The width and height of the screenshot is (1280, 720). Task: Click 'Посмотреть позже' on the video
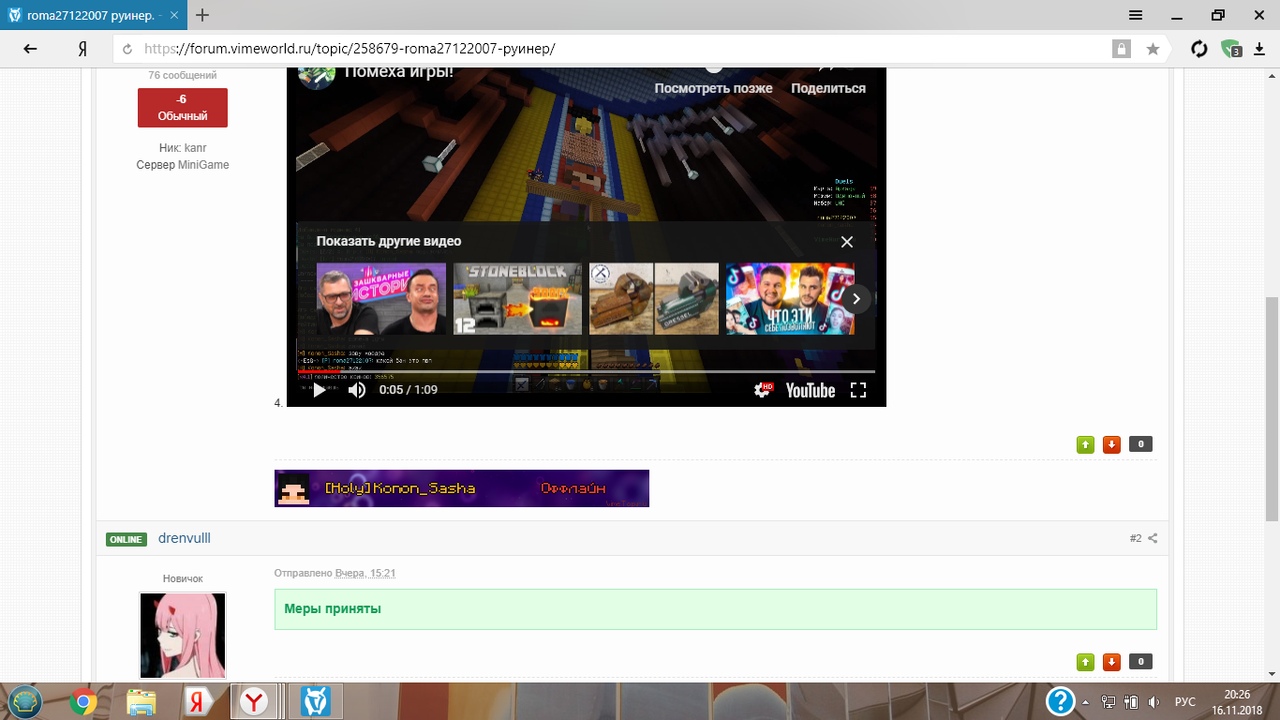point(713,88)
